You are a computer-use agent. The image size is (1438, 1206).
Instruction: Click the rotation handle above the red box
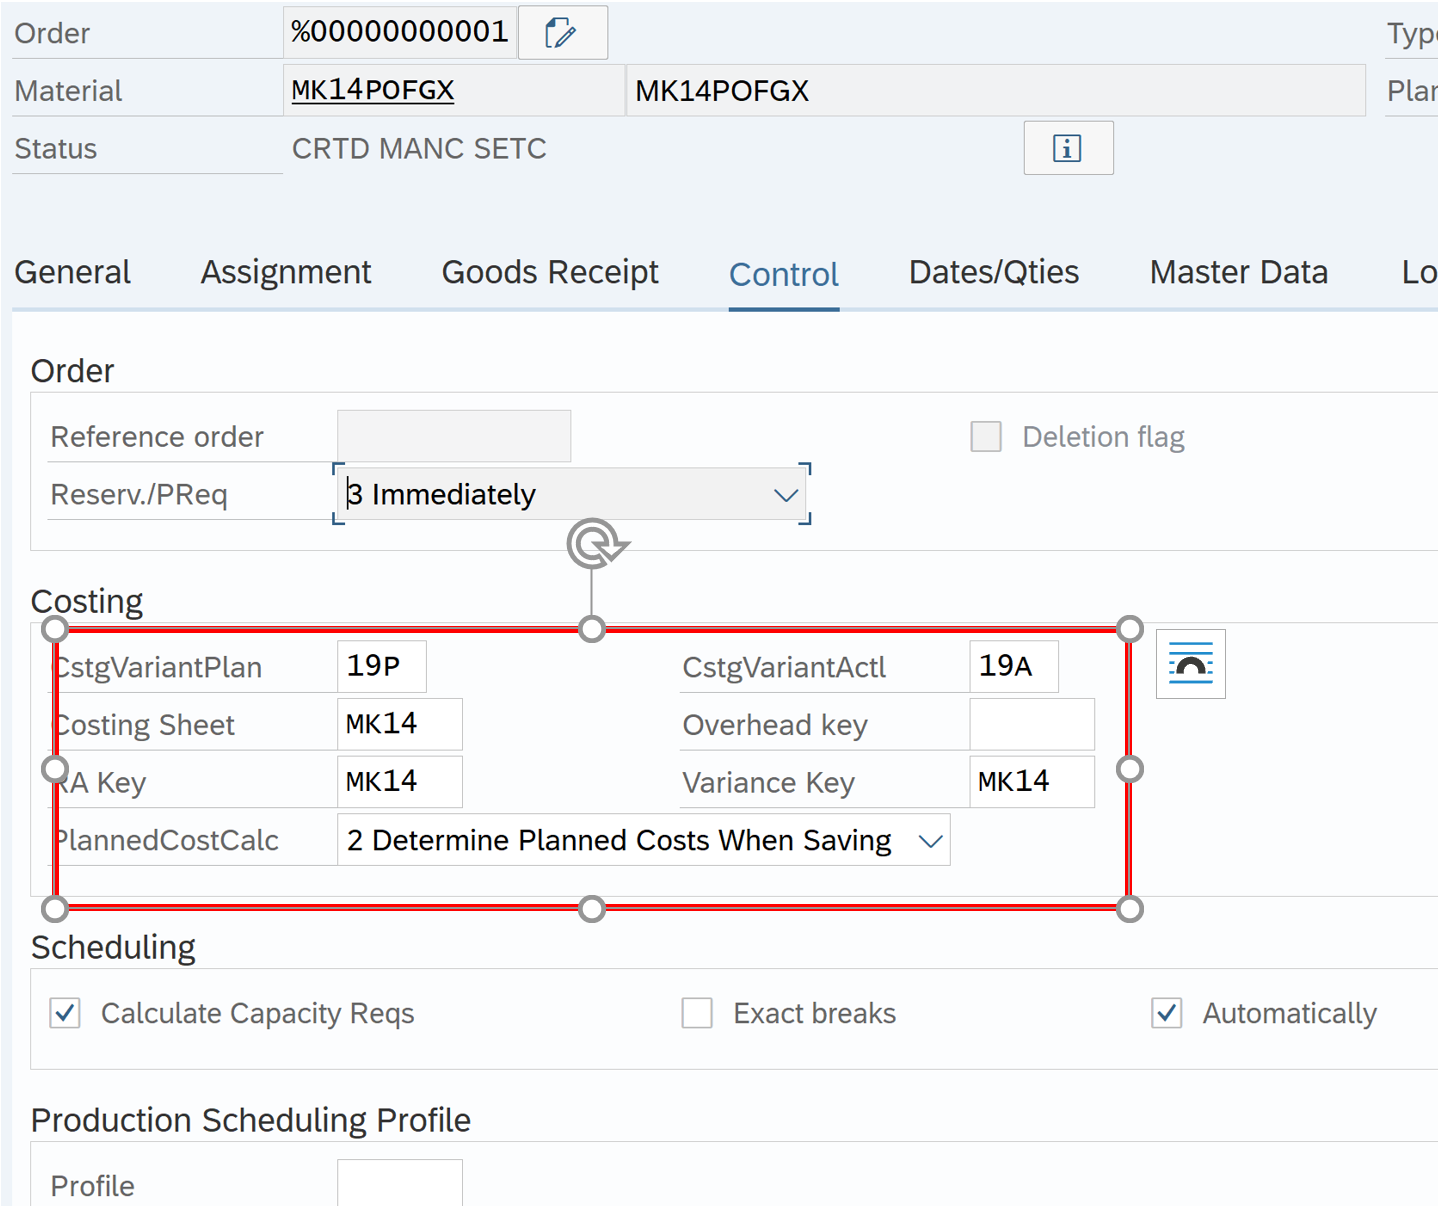596,544
